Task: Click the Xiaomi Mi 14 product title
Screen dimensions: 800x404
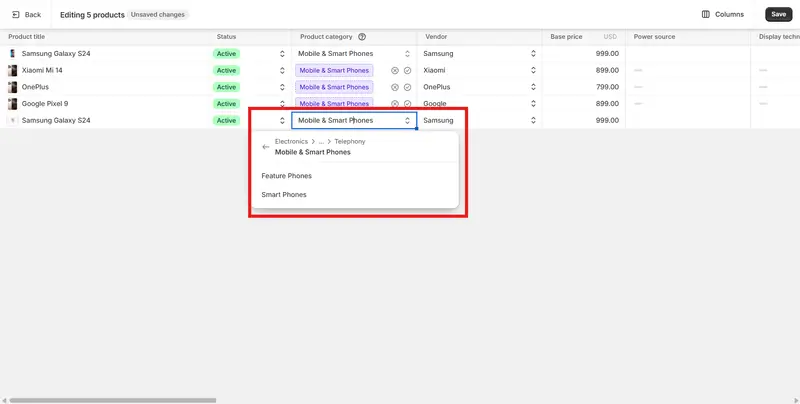Action: click(x=42, y=70)
